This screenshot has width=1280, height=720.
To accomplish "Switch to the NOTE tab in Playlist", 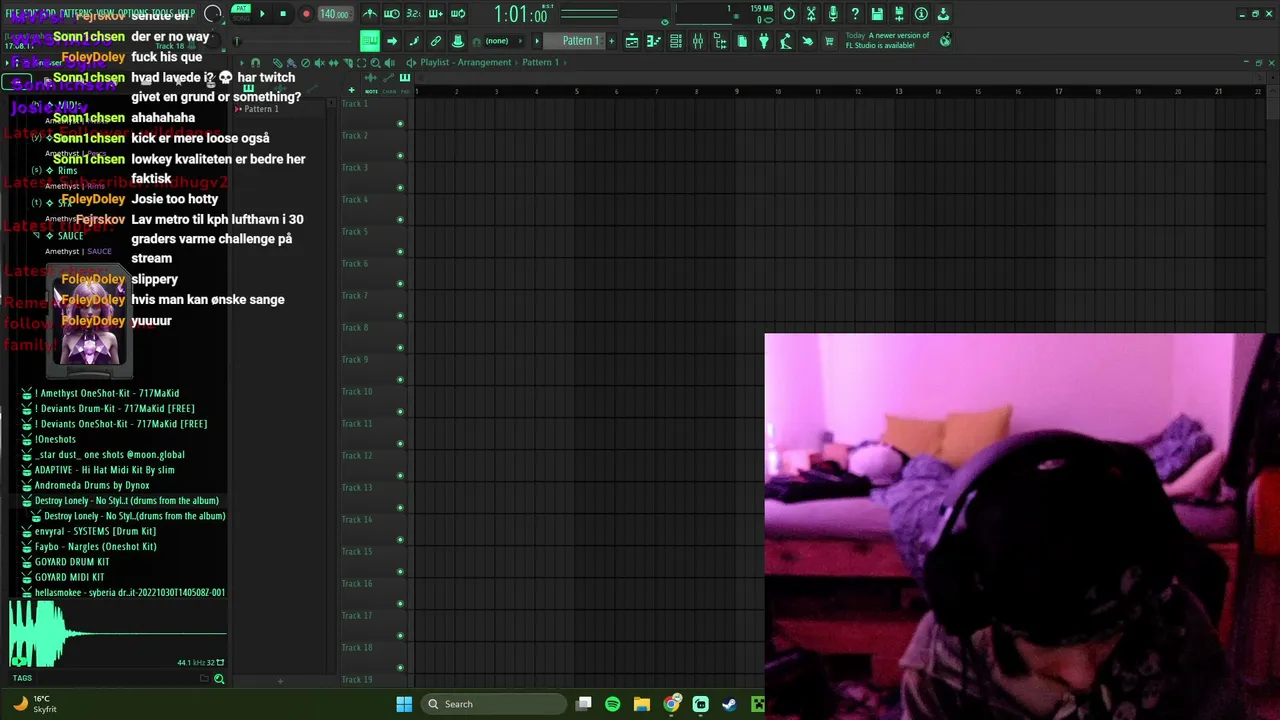I will pyautogui.click(x=371, y=91).
